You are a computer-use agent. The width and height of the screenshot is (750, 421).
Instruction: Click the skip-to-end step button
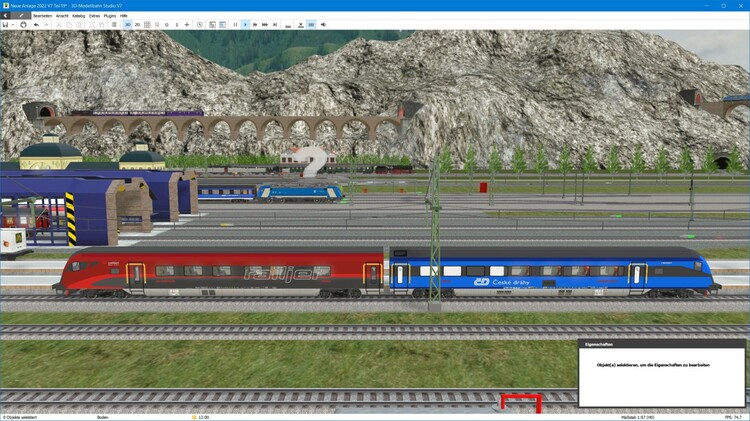click(x=275, y=24)
